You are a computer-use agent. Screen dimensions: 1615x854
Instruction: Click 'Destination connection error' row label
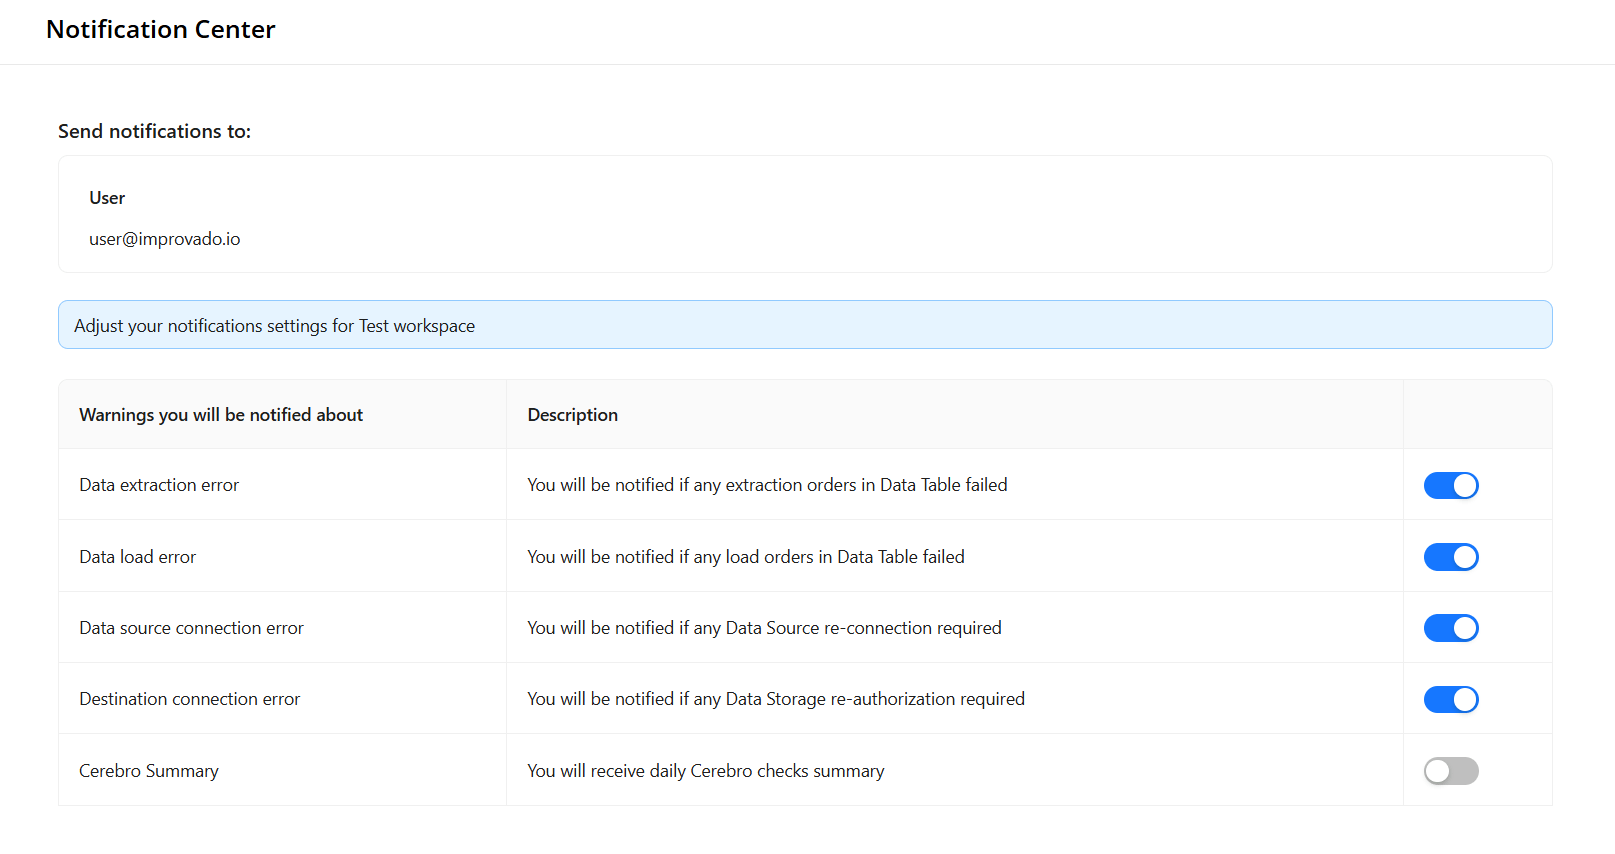tap(189, 699)
